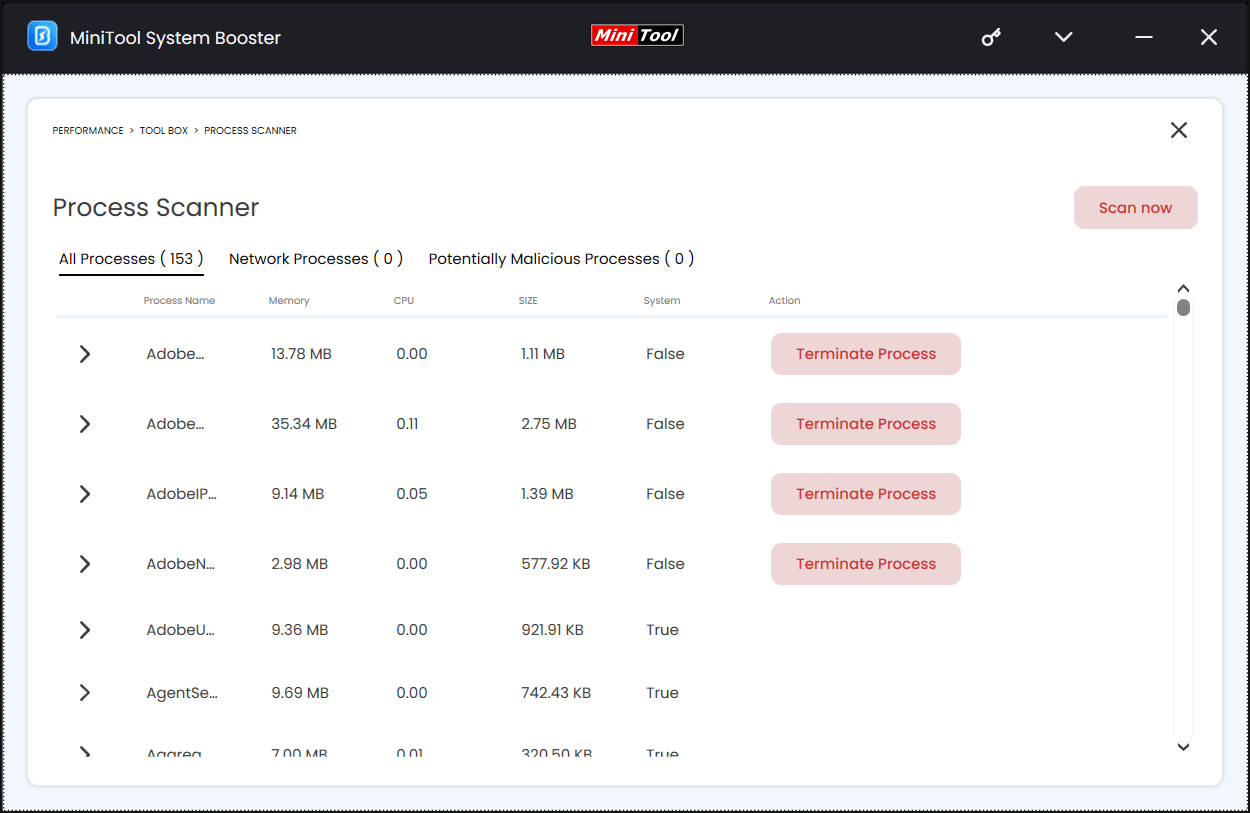Minimize the MiniTool System Booster window

click(1145, 37)
